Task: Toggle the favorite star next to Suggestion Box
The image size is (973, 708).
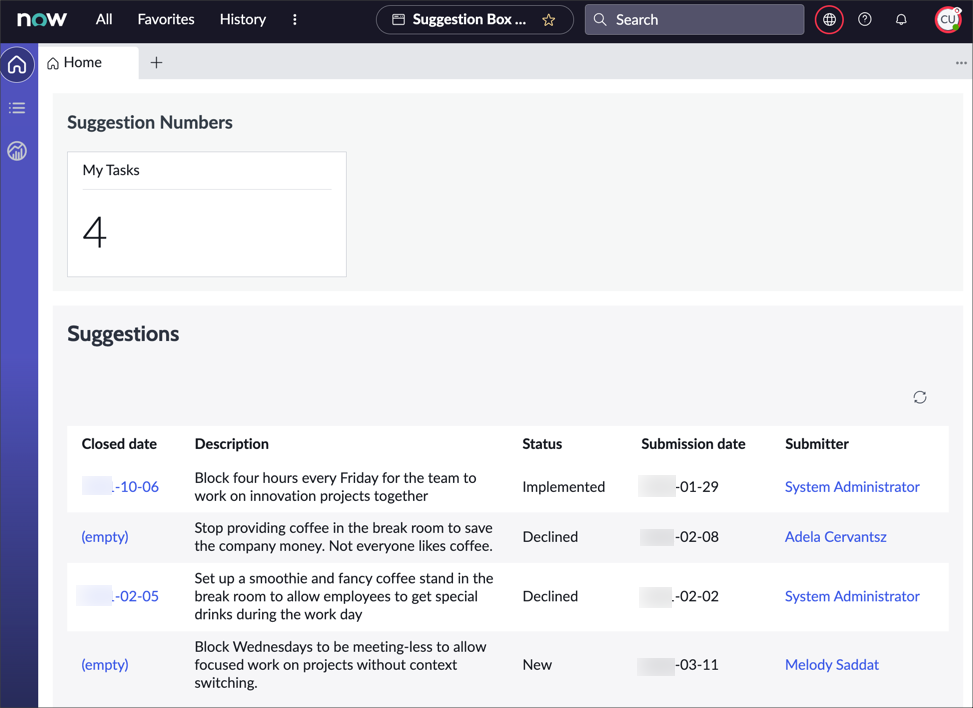Action: 549,19
